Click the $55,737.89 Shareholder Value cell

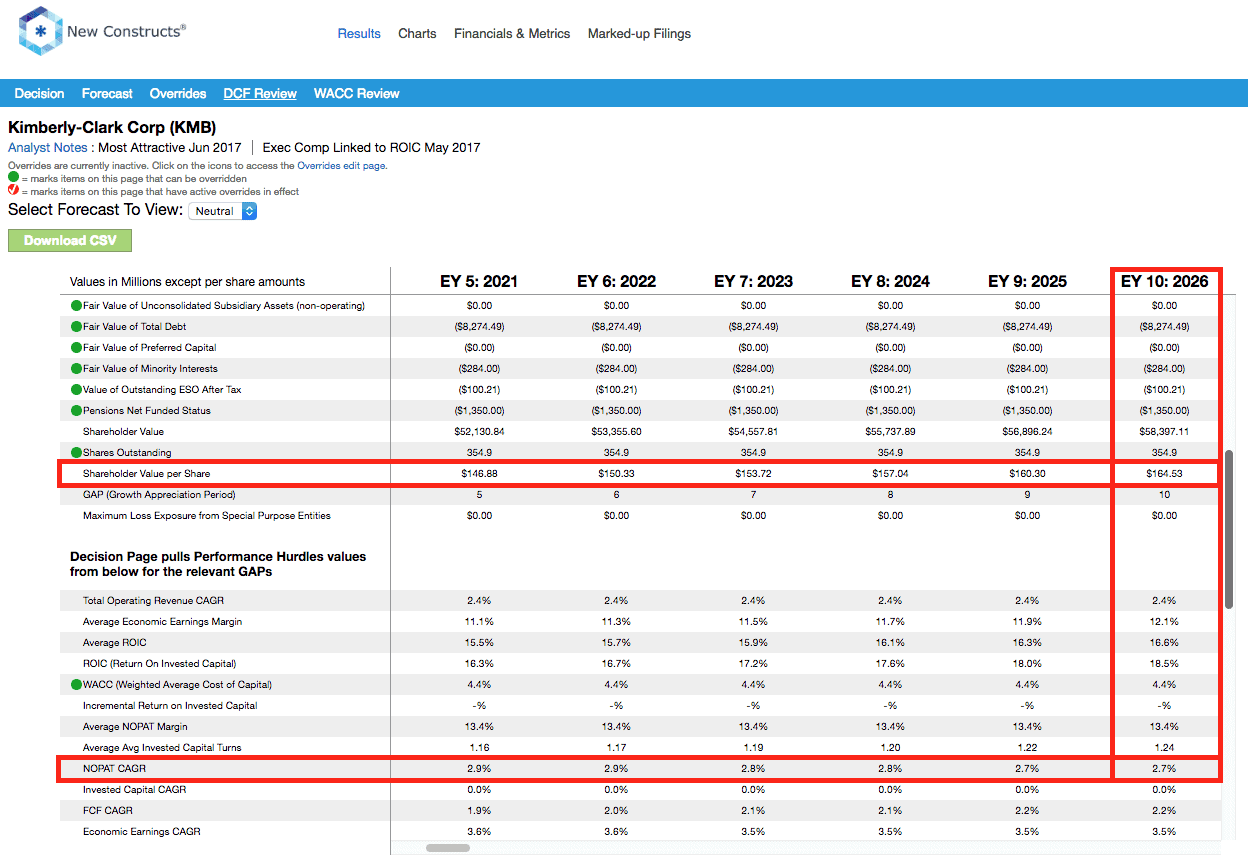(890, 432)
